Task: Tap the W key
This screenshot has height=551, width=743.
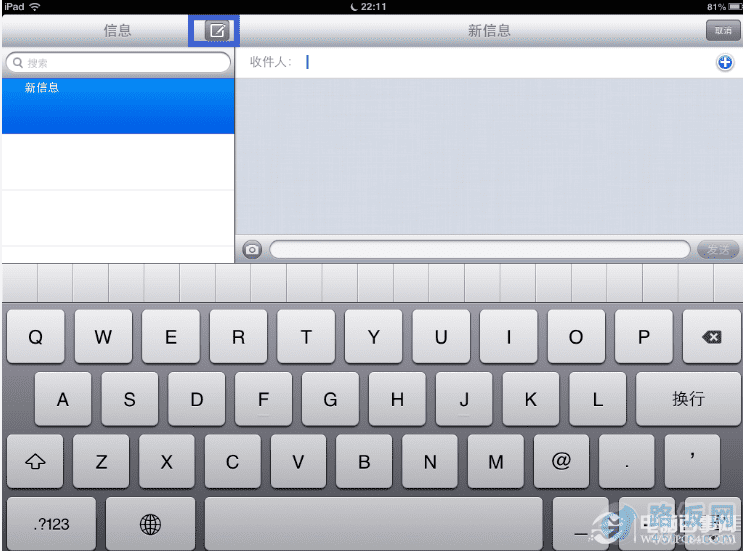Action: (x=103, y=337)
